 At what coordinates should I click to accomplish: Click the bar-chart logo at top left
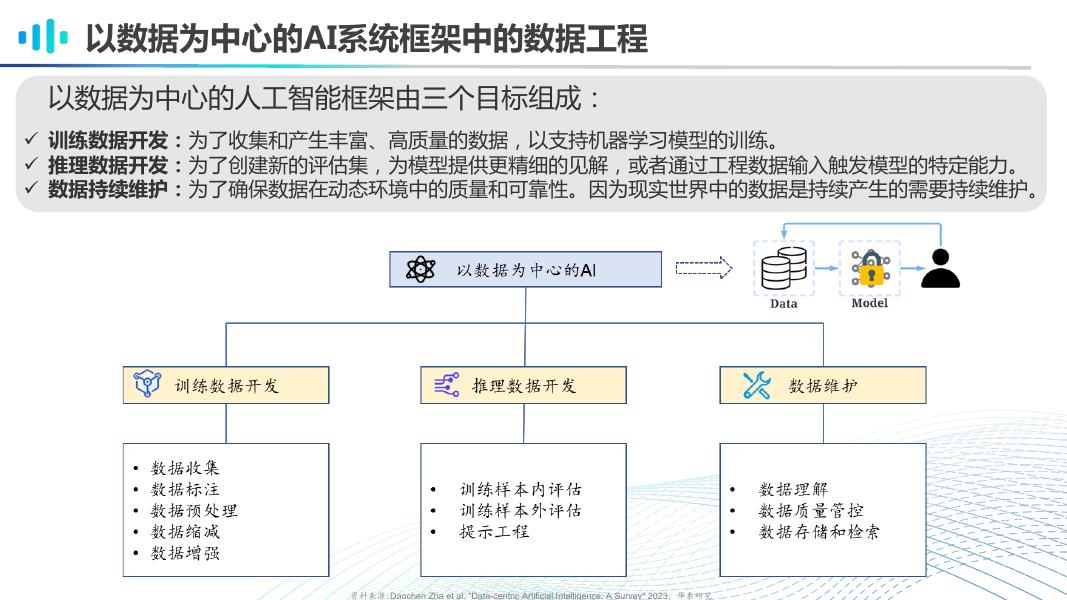tap(41, 37)
